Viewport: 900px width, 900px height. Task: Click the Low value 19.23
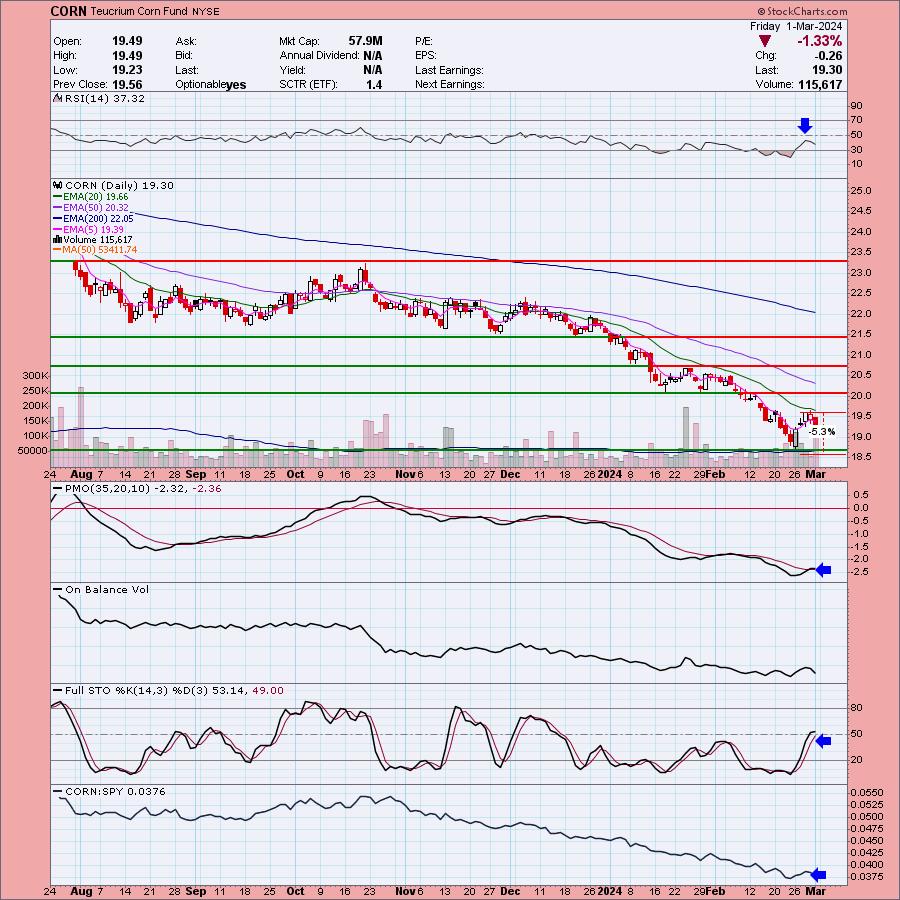coord(127,70)
